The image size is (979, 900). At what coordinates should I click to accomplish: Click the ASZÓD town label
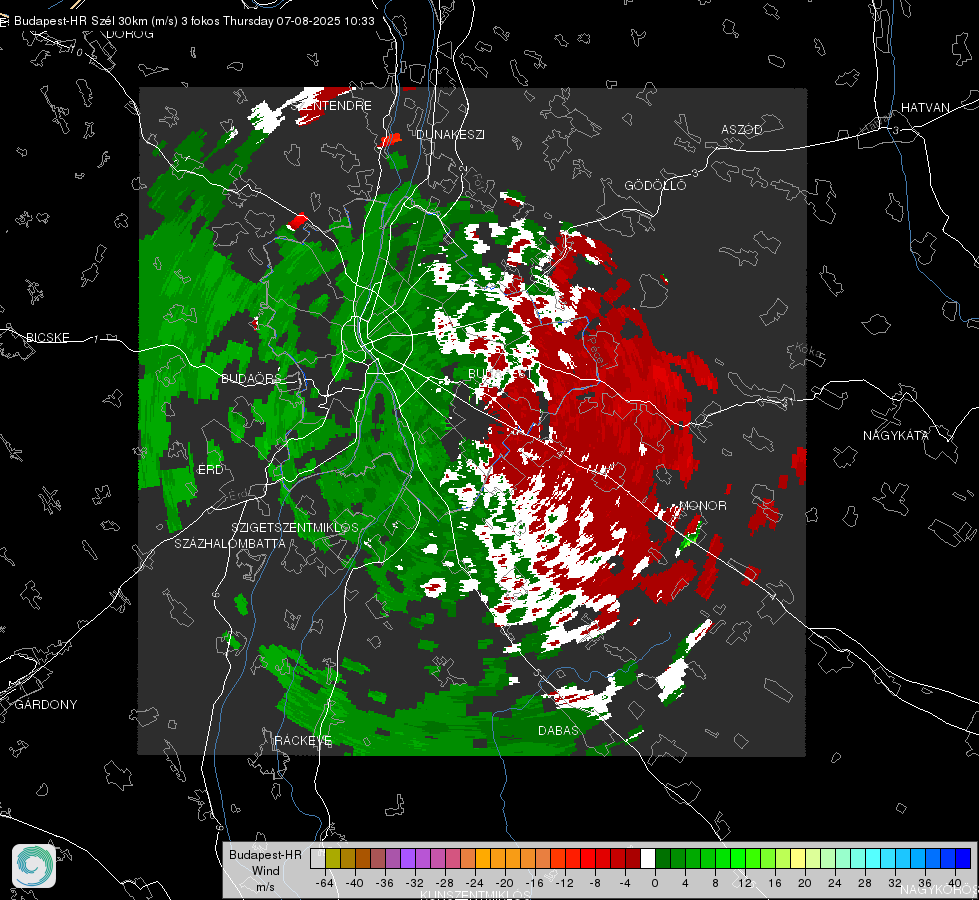[x=742, y=130]
